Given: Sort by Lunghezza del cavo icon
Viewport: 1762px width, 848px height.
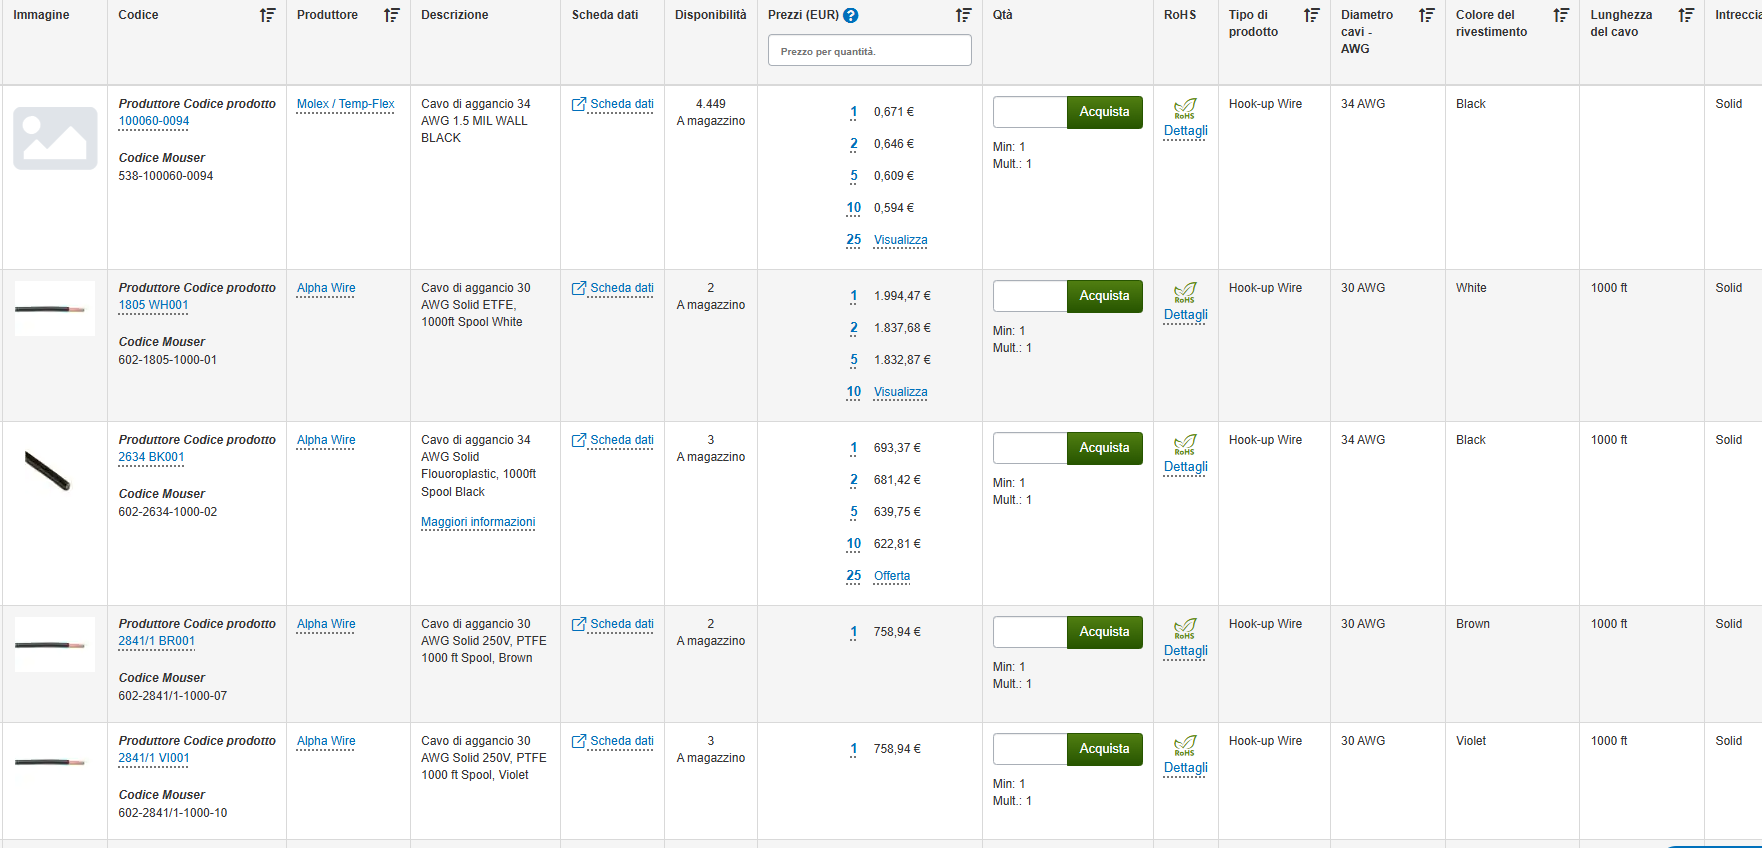Looking at the screenshot, I should tap(1686, 15).
